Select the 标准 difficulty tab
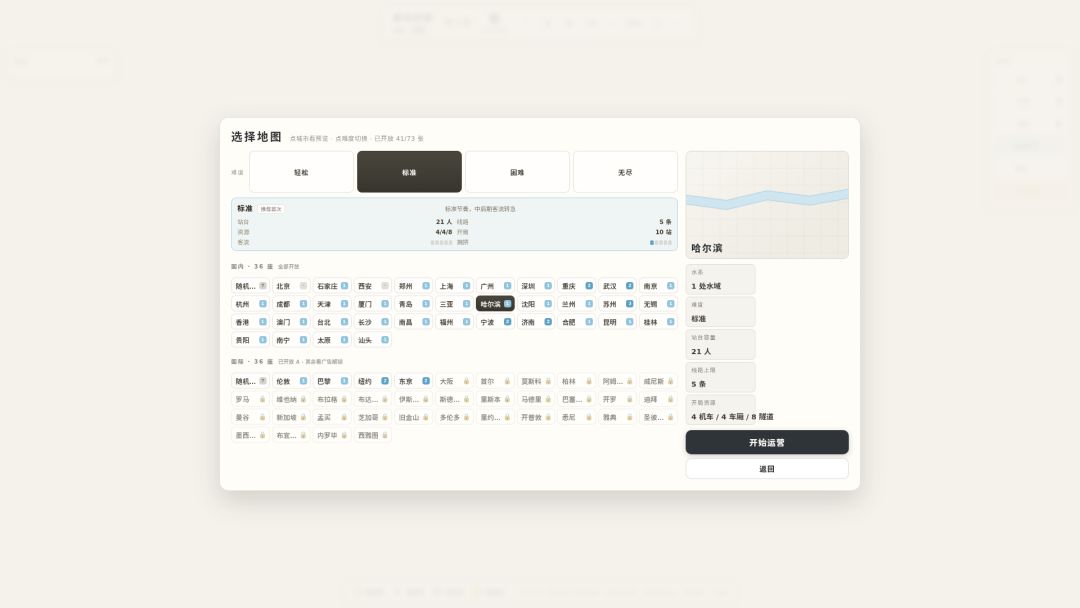Image resolution: width=1080 pixels, height=608 pixels. tap(409, 172)
